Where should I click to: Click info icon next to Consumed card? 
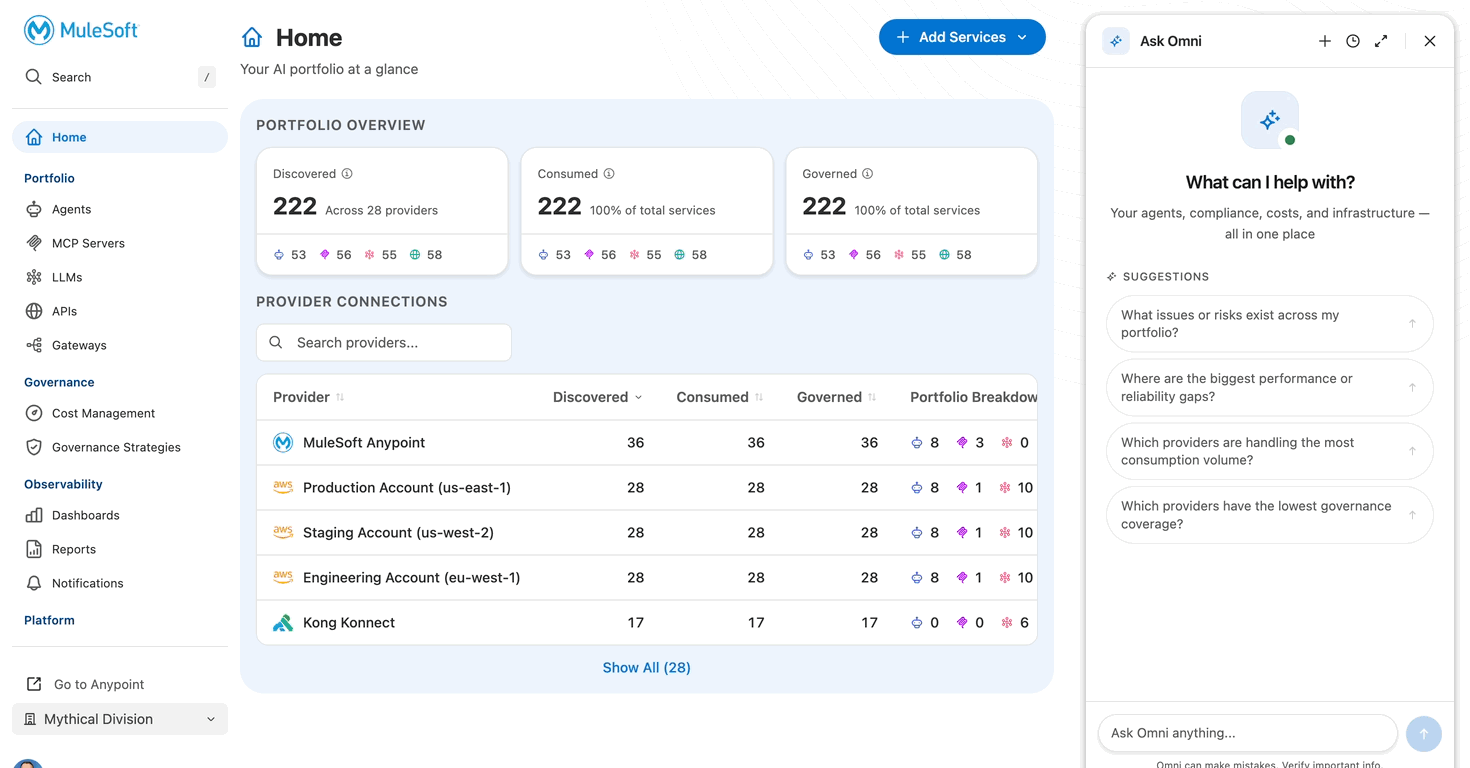coord(608,174)
